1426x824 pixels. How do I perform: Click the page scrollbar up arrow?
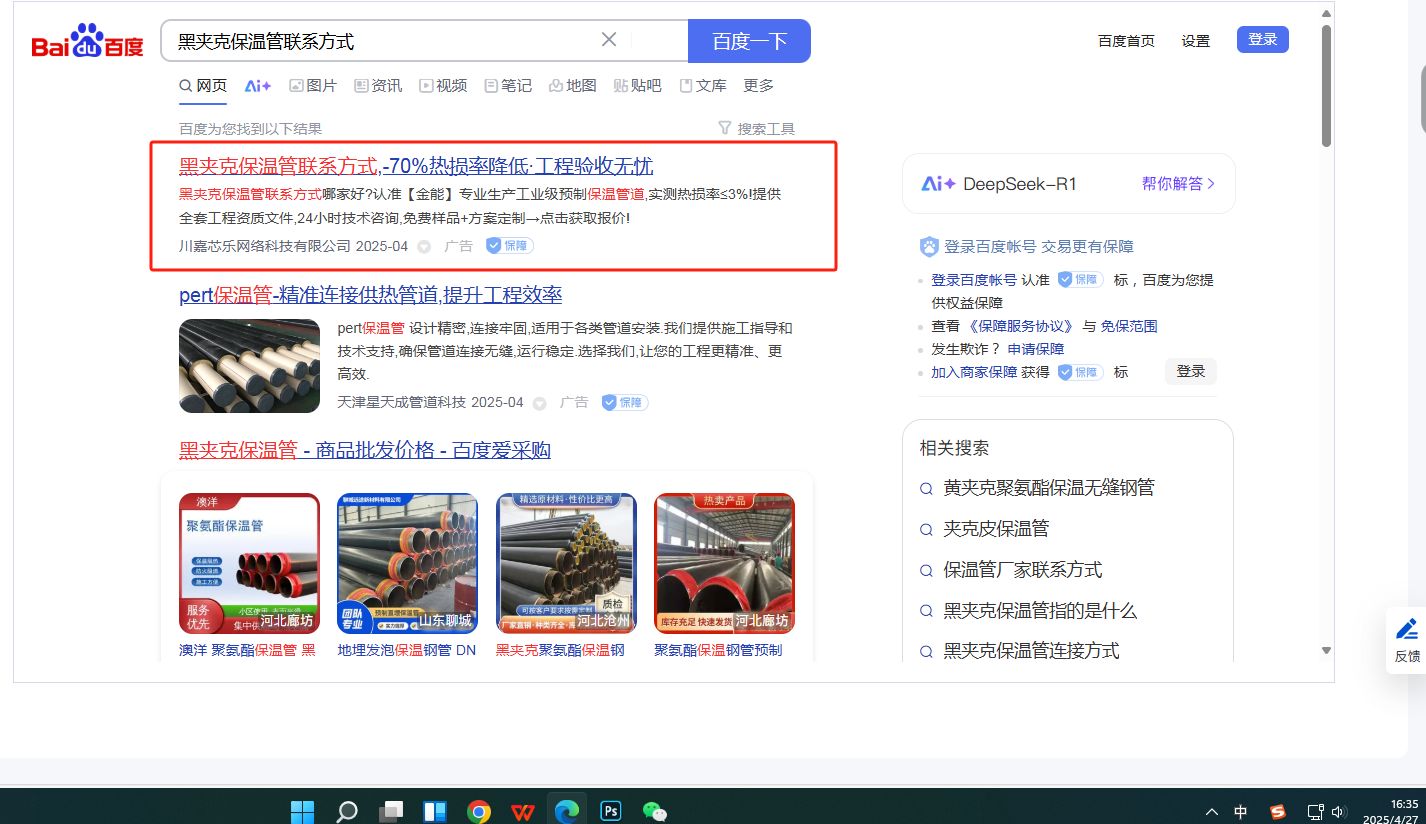pyautogui.click(x=1326, y=14)
